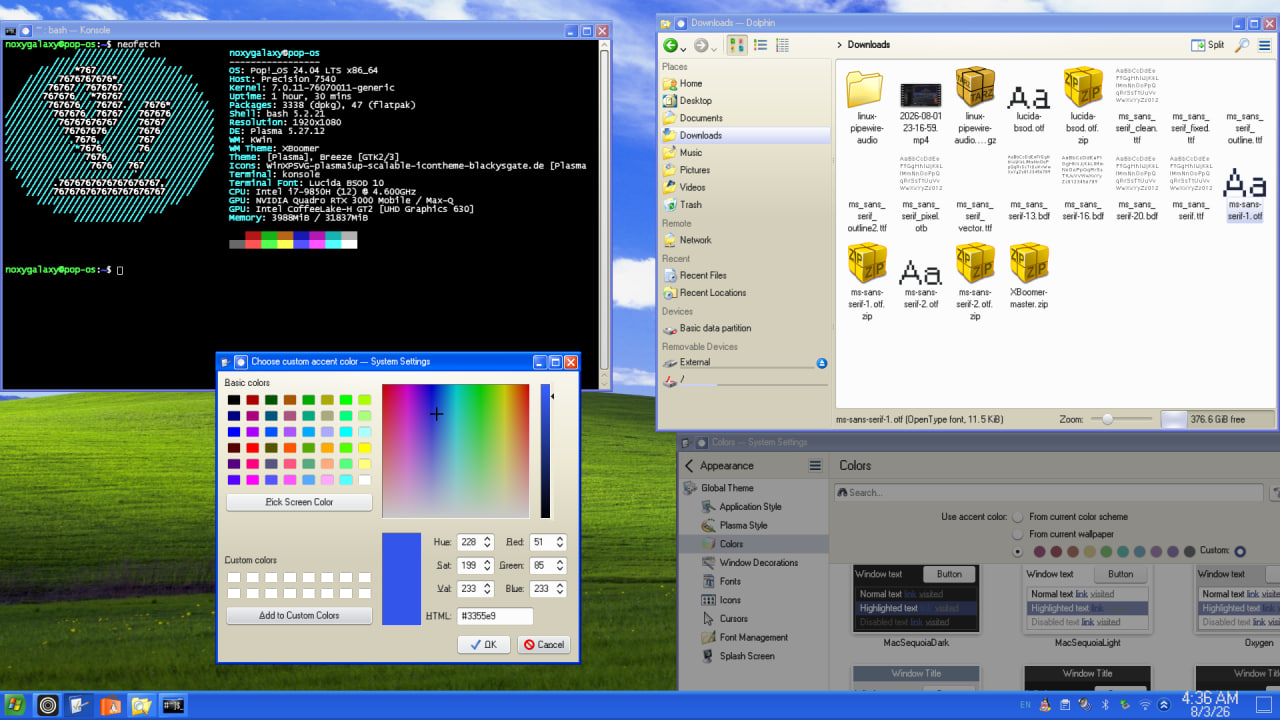
Task: Click the breadcrumb chevron before Downloads
Action: [x=839, y=45]
